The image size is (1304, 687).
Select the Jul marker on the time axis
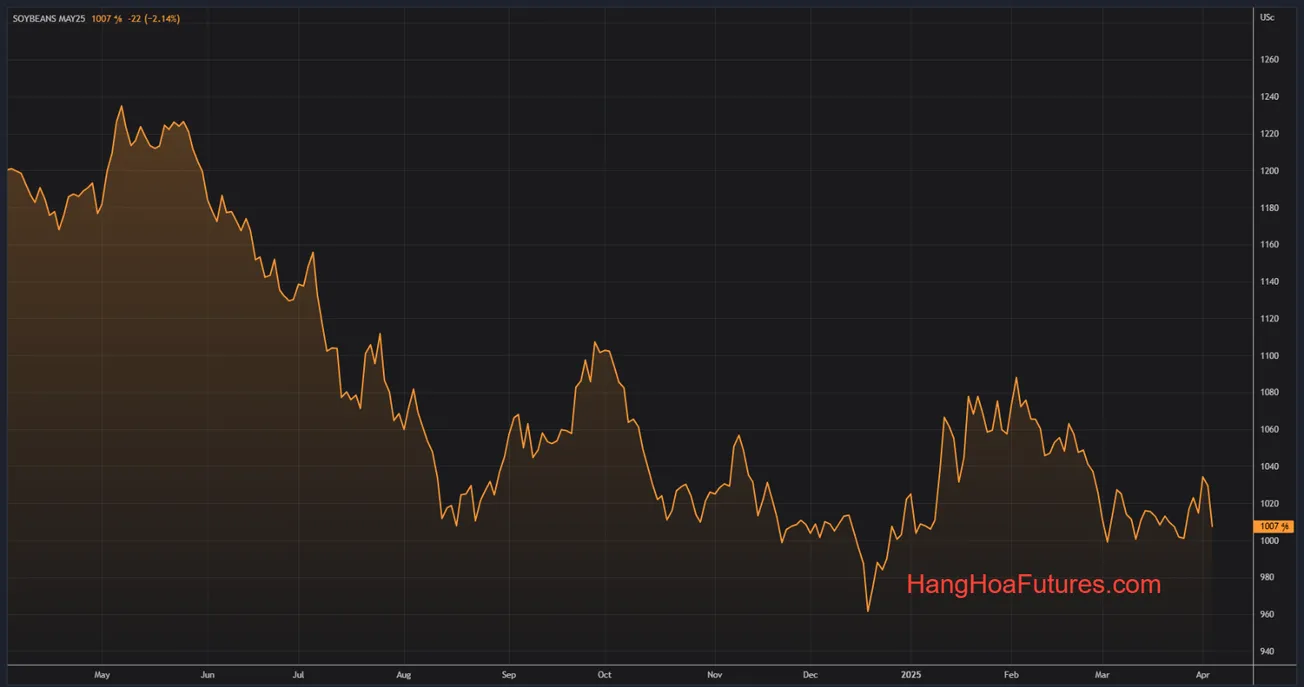pos(299,675)
